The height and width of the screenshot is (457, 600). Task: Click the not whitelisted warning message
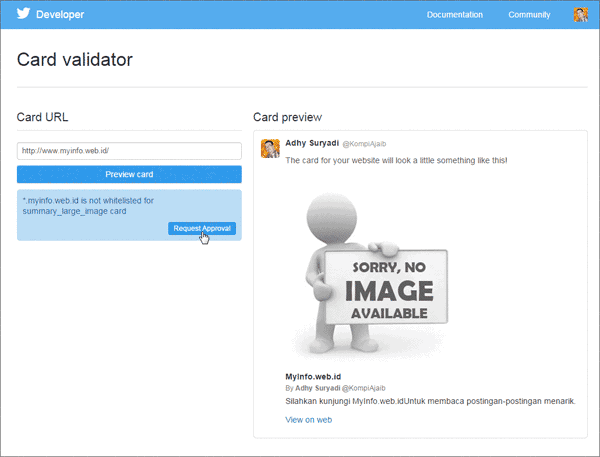[x=88, y=206]
